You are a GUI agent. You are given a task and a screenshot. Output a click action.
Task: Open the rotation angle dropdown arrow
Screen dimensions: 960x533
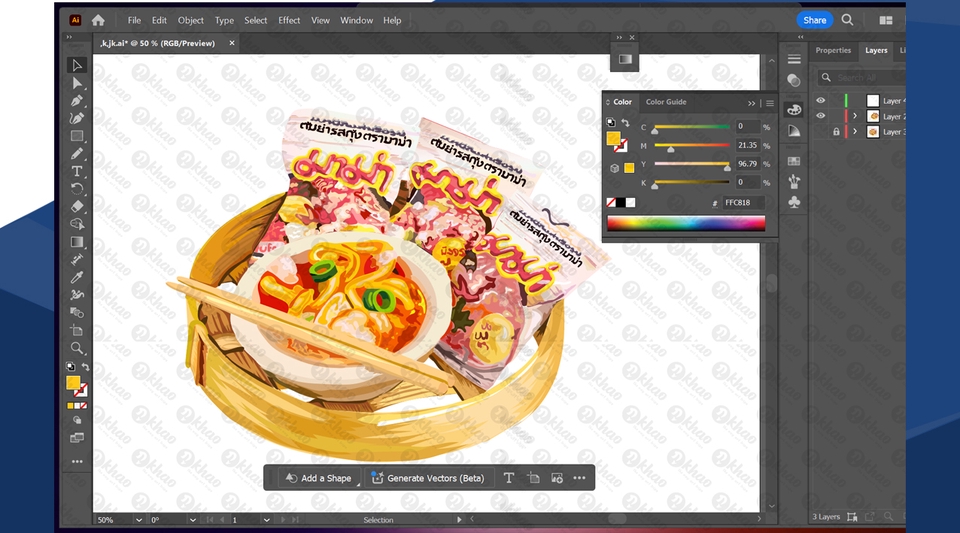(192, 520)
